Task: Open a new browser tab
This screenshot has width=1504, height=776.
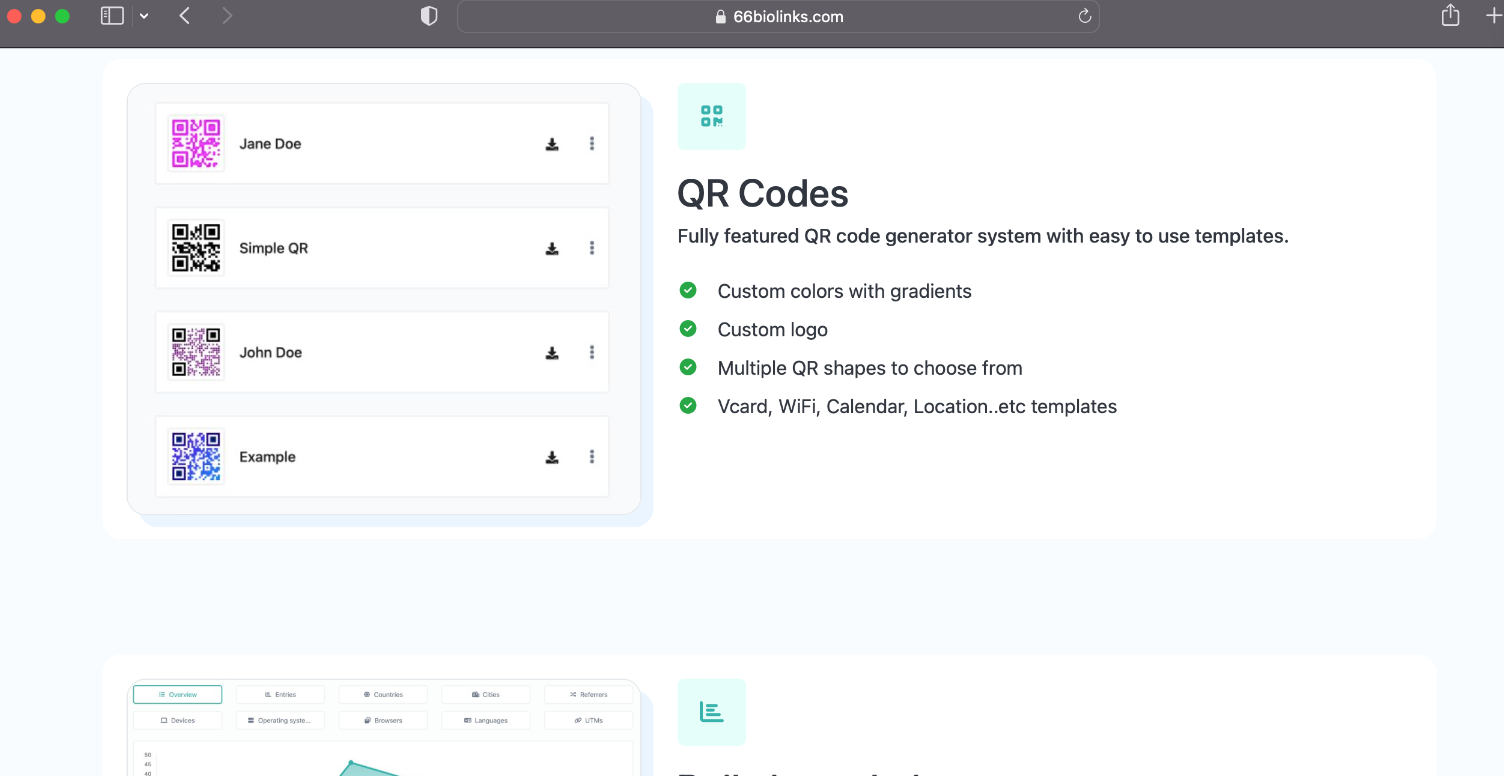Action: [x=1495, y=16]
